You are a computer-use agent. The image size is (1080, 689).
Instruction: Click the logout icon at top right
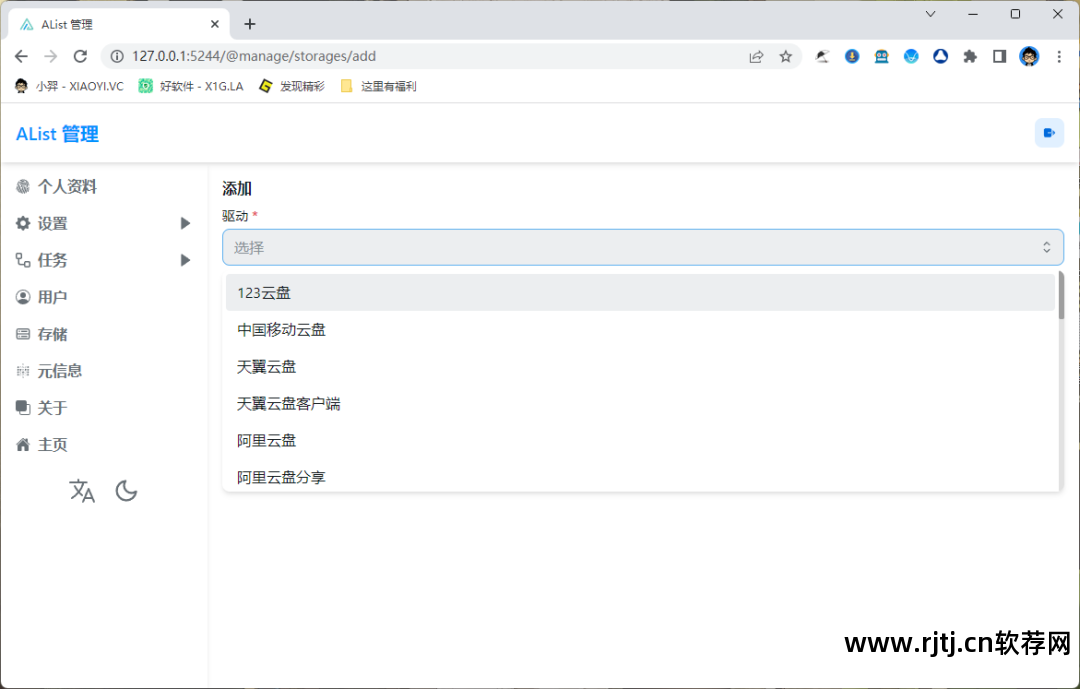tap(1049, 132)
